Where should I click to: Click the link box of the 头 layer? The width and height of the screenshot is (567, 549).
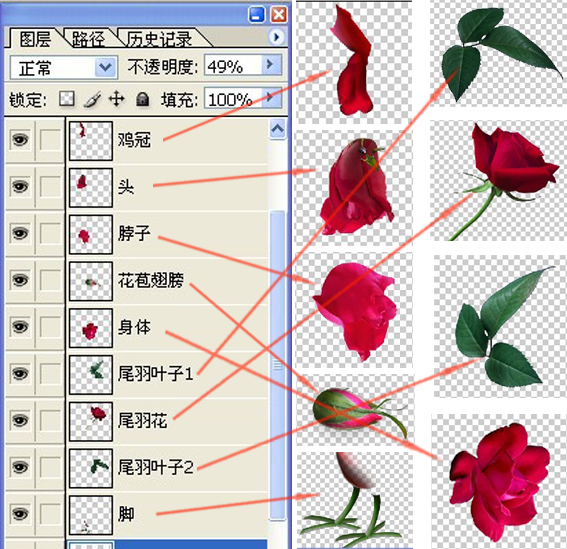point(50,187)
